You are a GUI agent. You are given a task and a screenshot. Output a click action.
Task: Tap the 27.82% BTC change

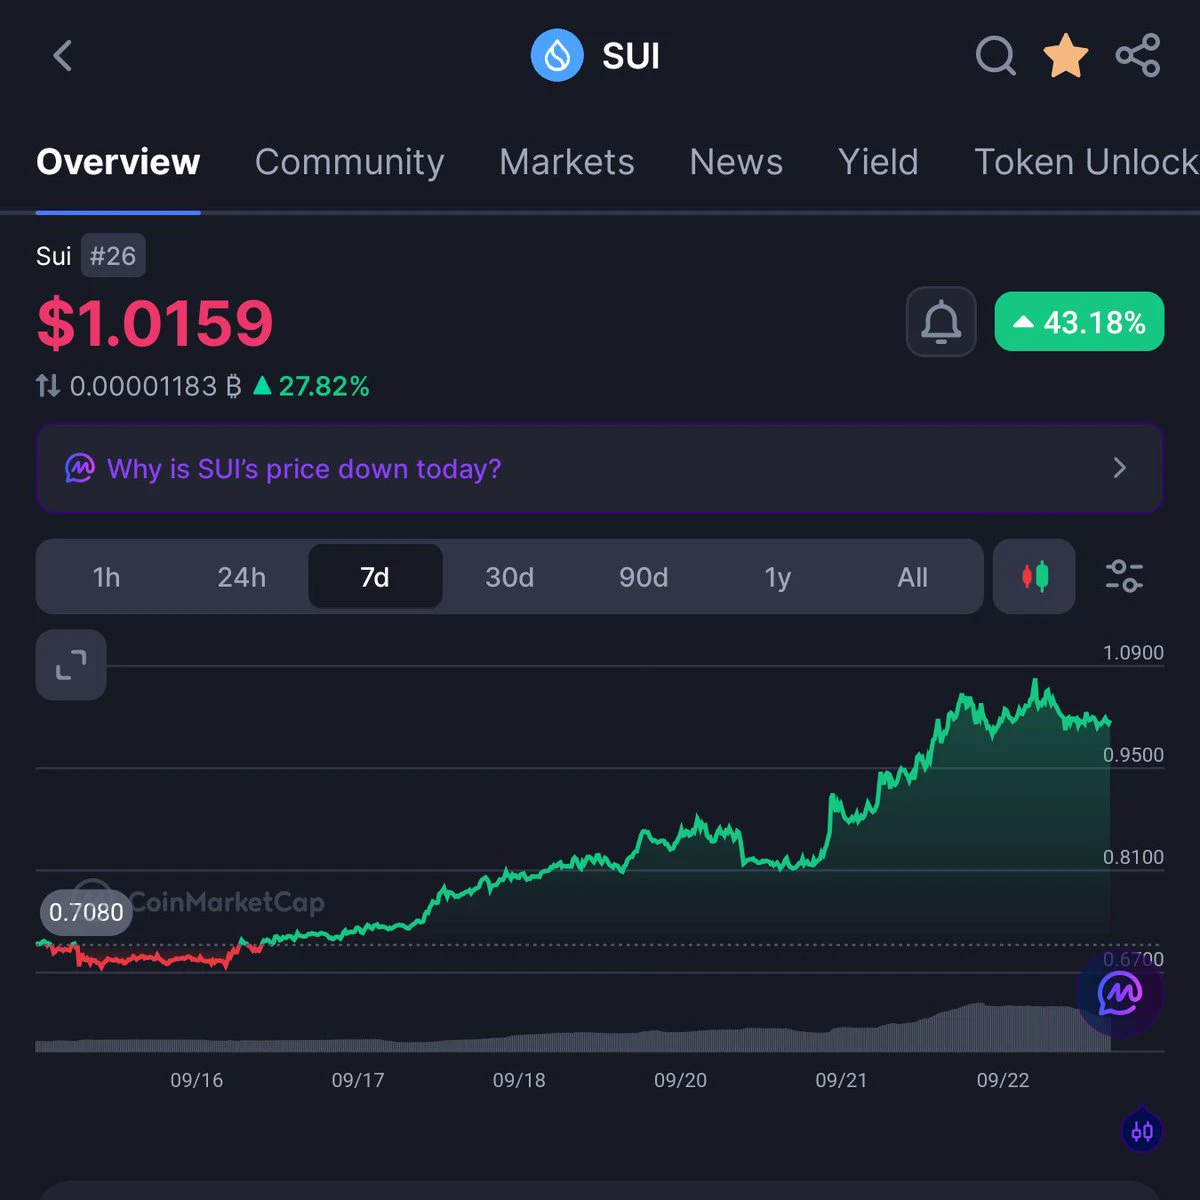coord(311,386)
